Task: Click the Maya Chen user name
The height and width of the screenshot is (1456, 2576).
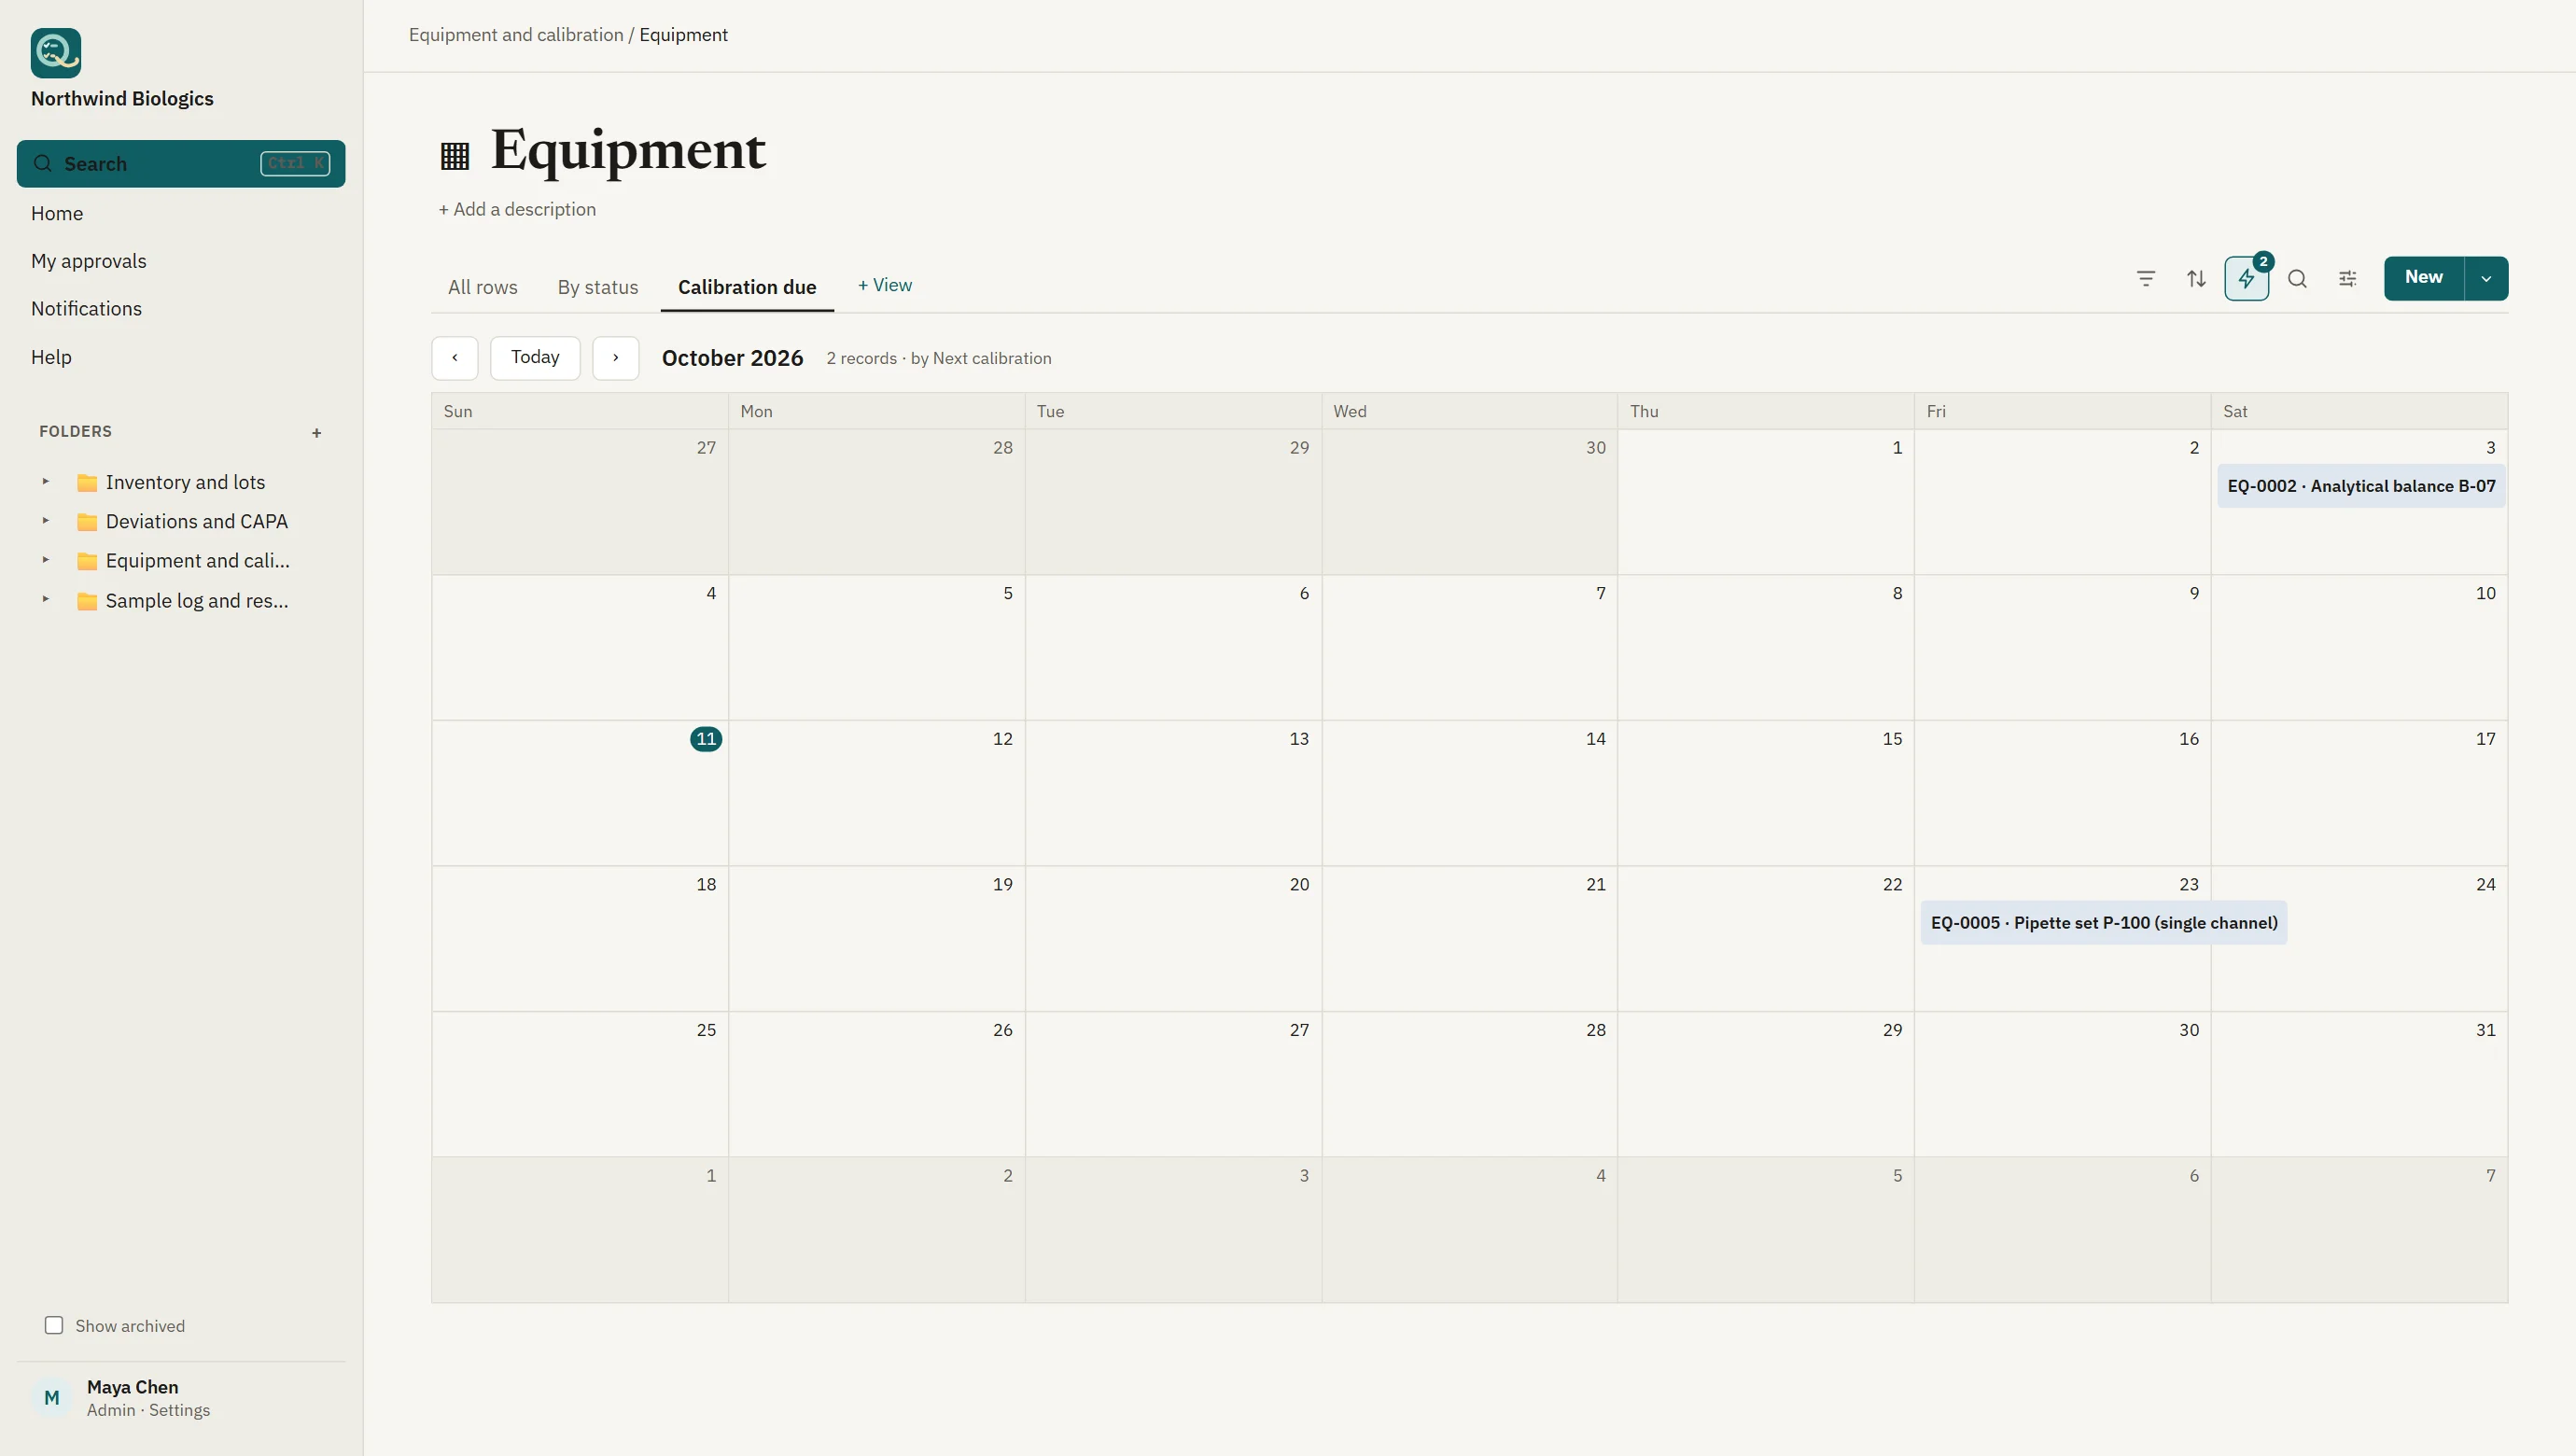Action: coord(133,1387)
